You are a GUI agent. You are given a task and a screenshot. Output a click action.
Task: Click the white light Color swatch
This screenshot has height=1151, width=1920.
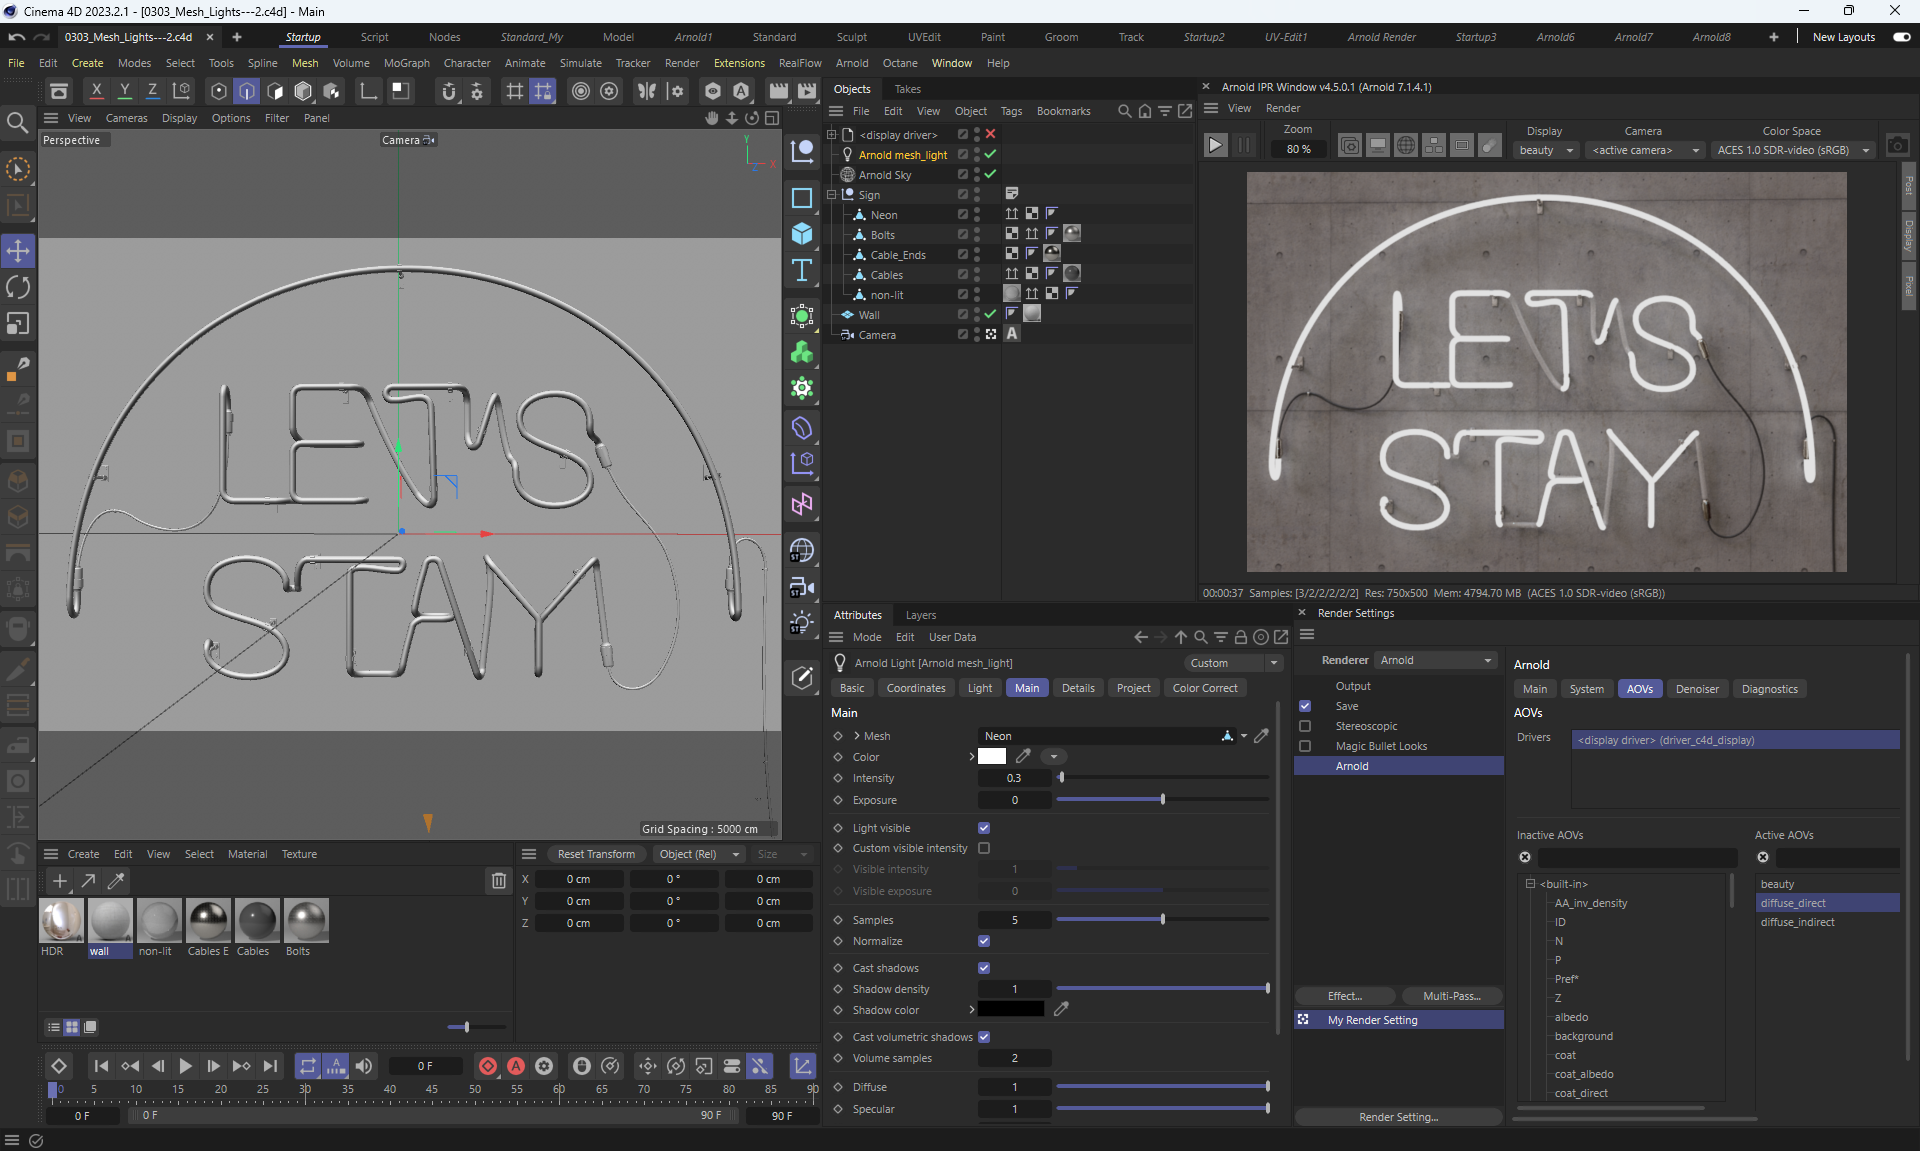pyautogui.click(x=992, y=757)
